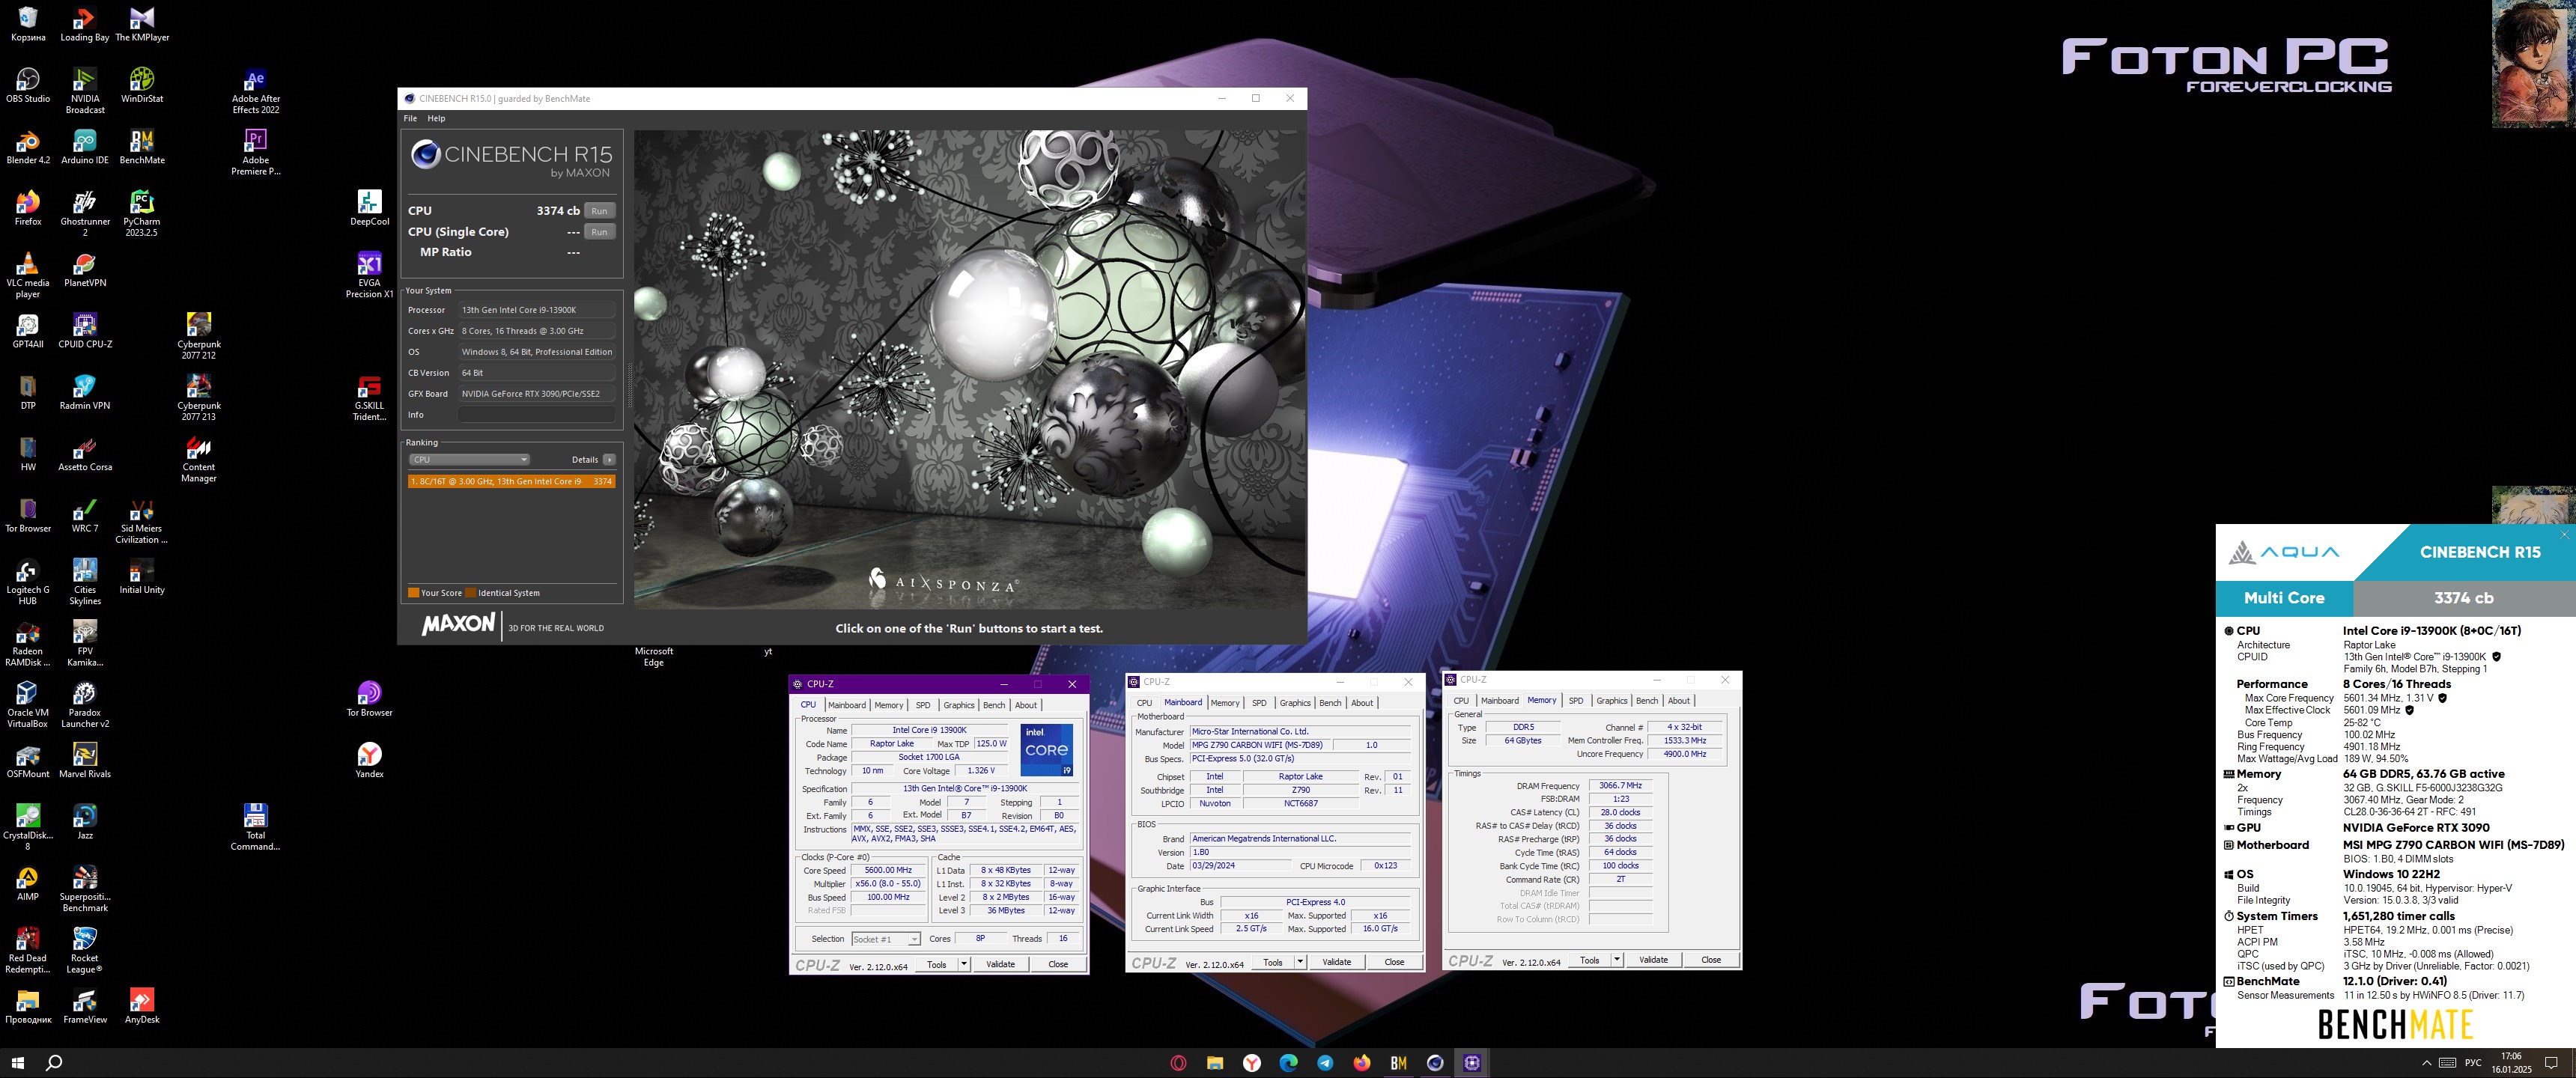Launch WinDirStat from the desktop
Image resolution: width=2576 pixels, height=1078 pixels.
pyautogui.click(x=142, y=85)
